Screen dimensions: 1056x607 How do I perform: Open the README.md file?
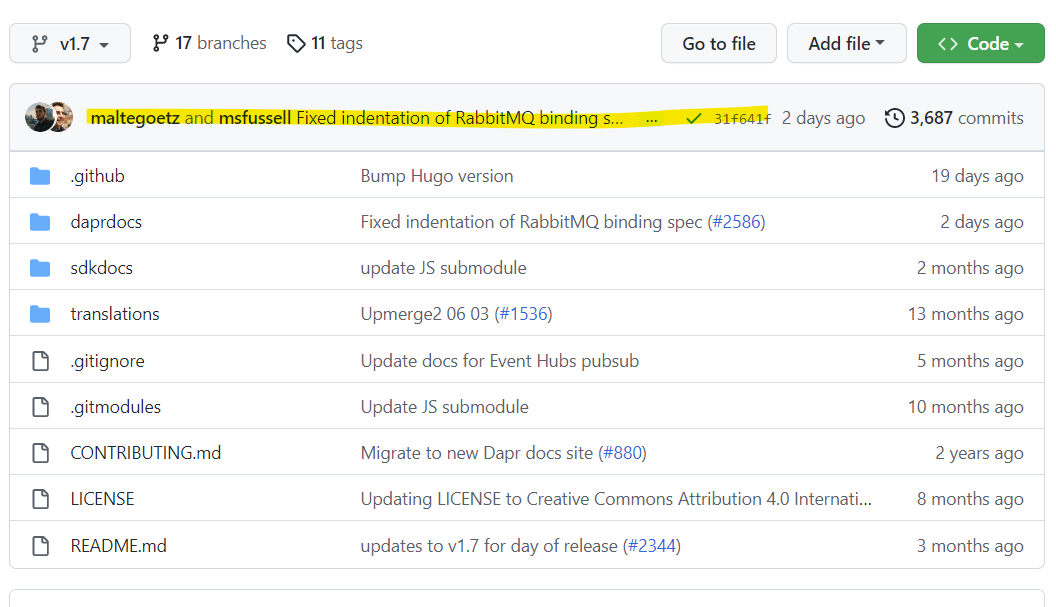(119, 546)
